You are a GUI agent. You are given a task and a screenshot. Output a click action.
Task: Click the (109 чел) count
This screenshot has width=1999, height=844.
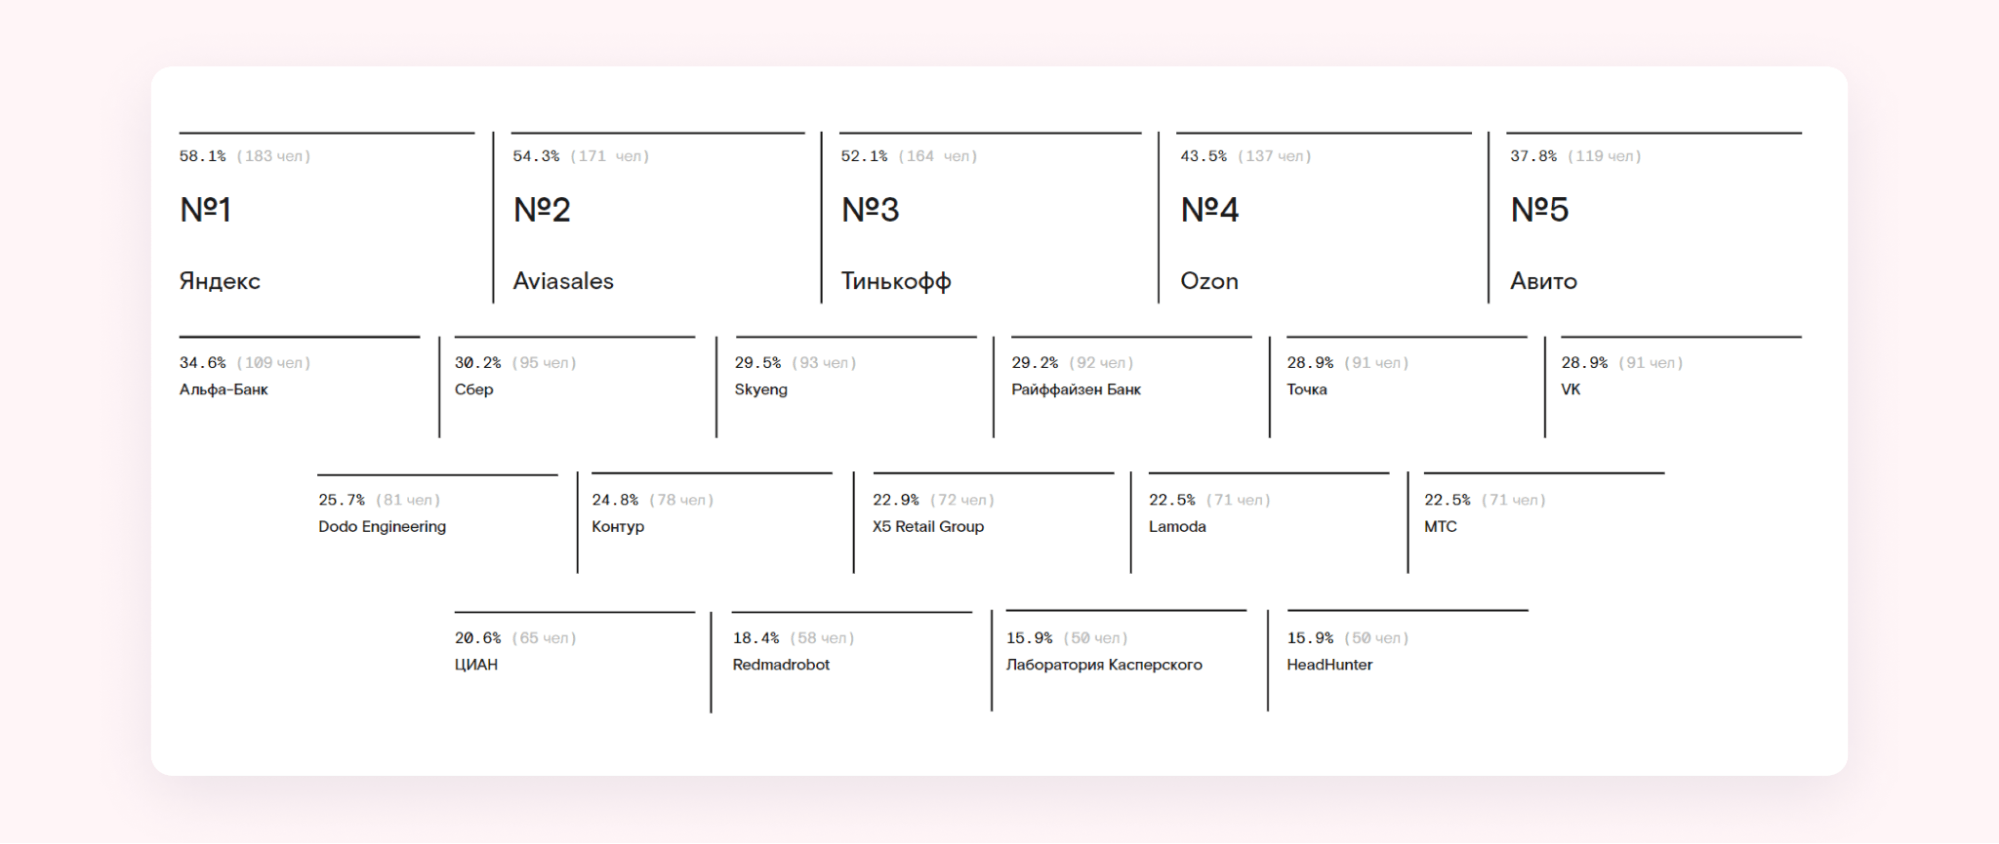coord(273,363)
